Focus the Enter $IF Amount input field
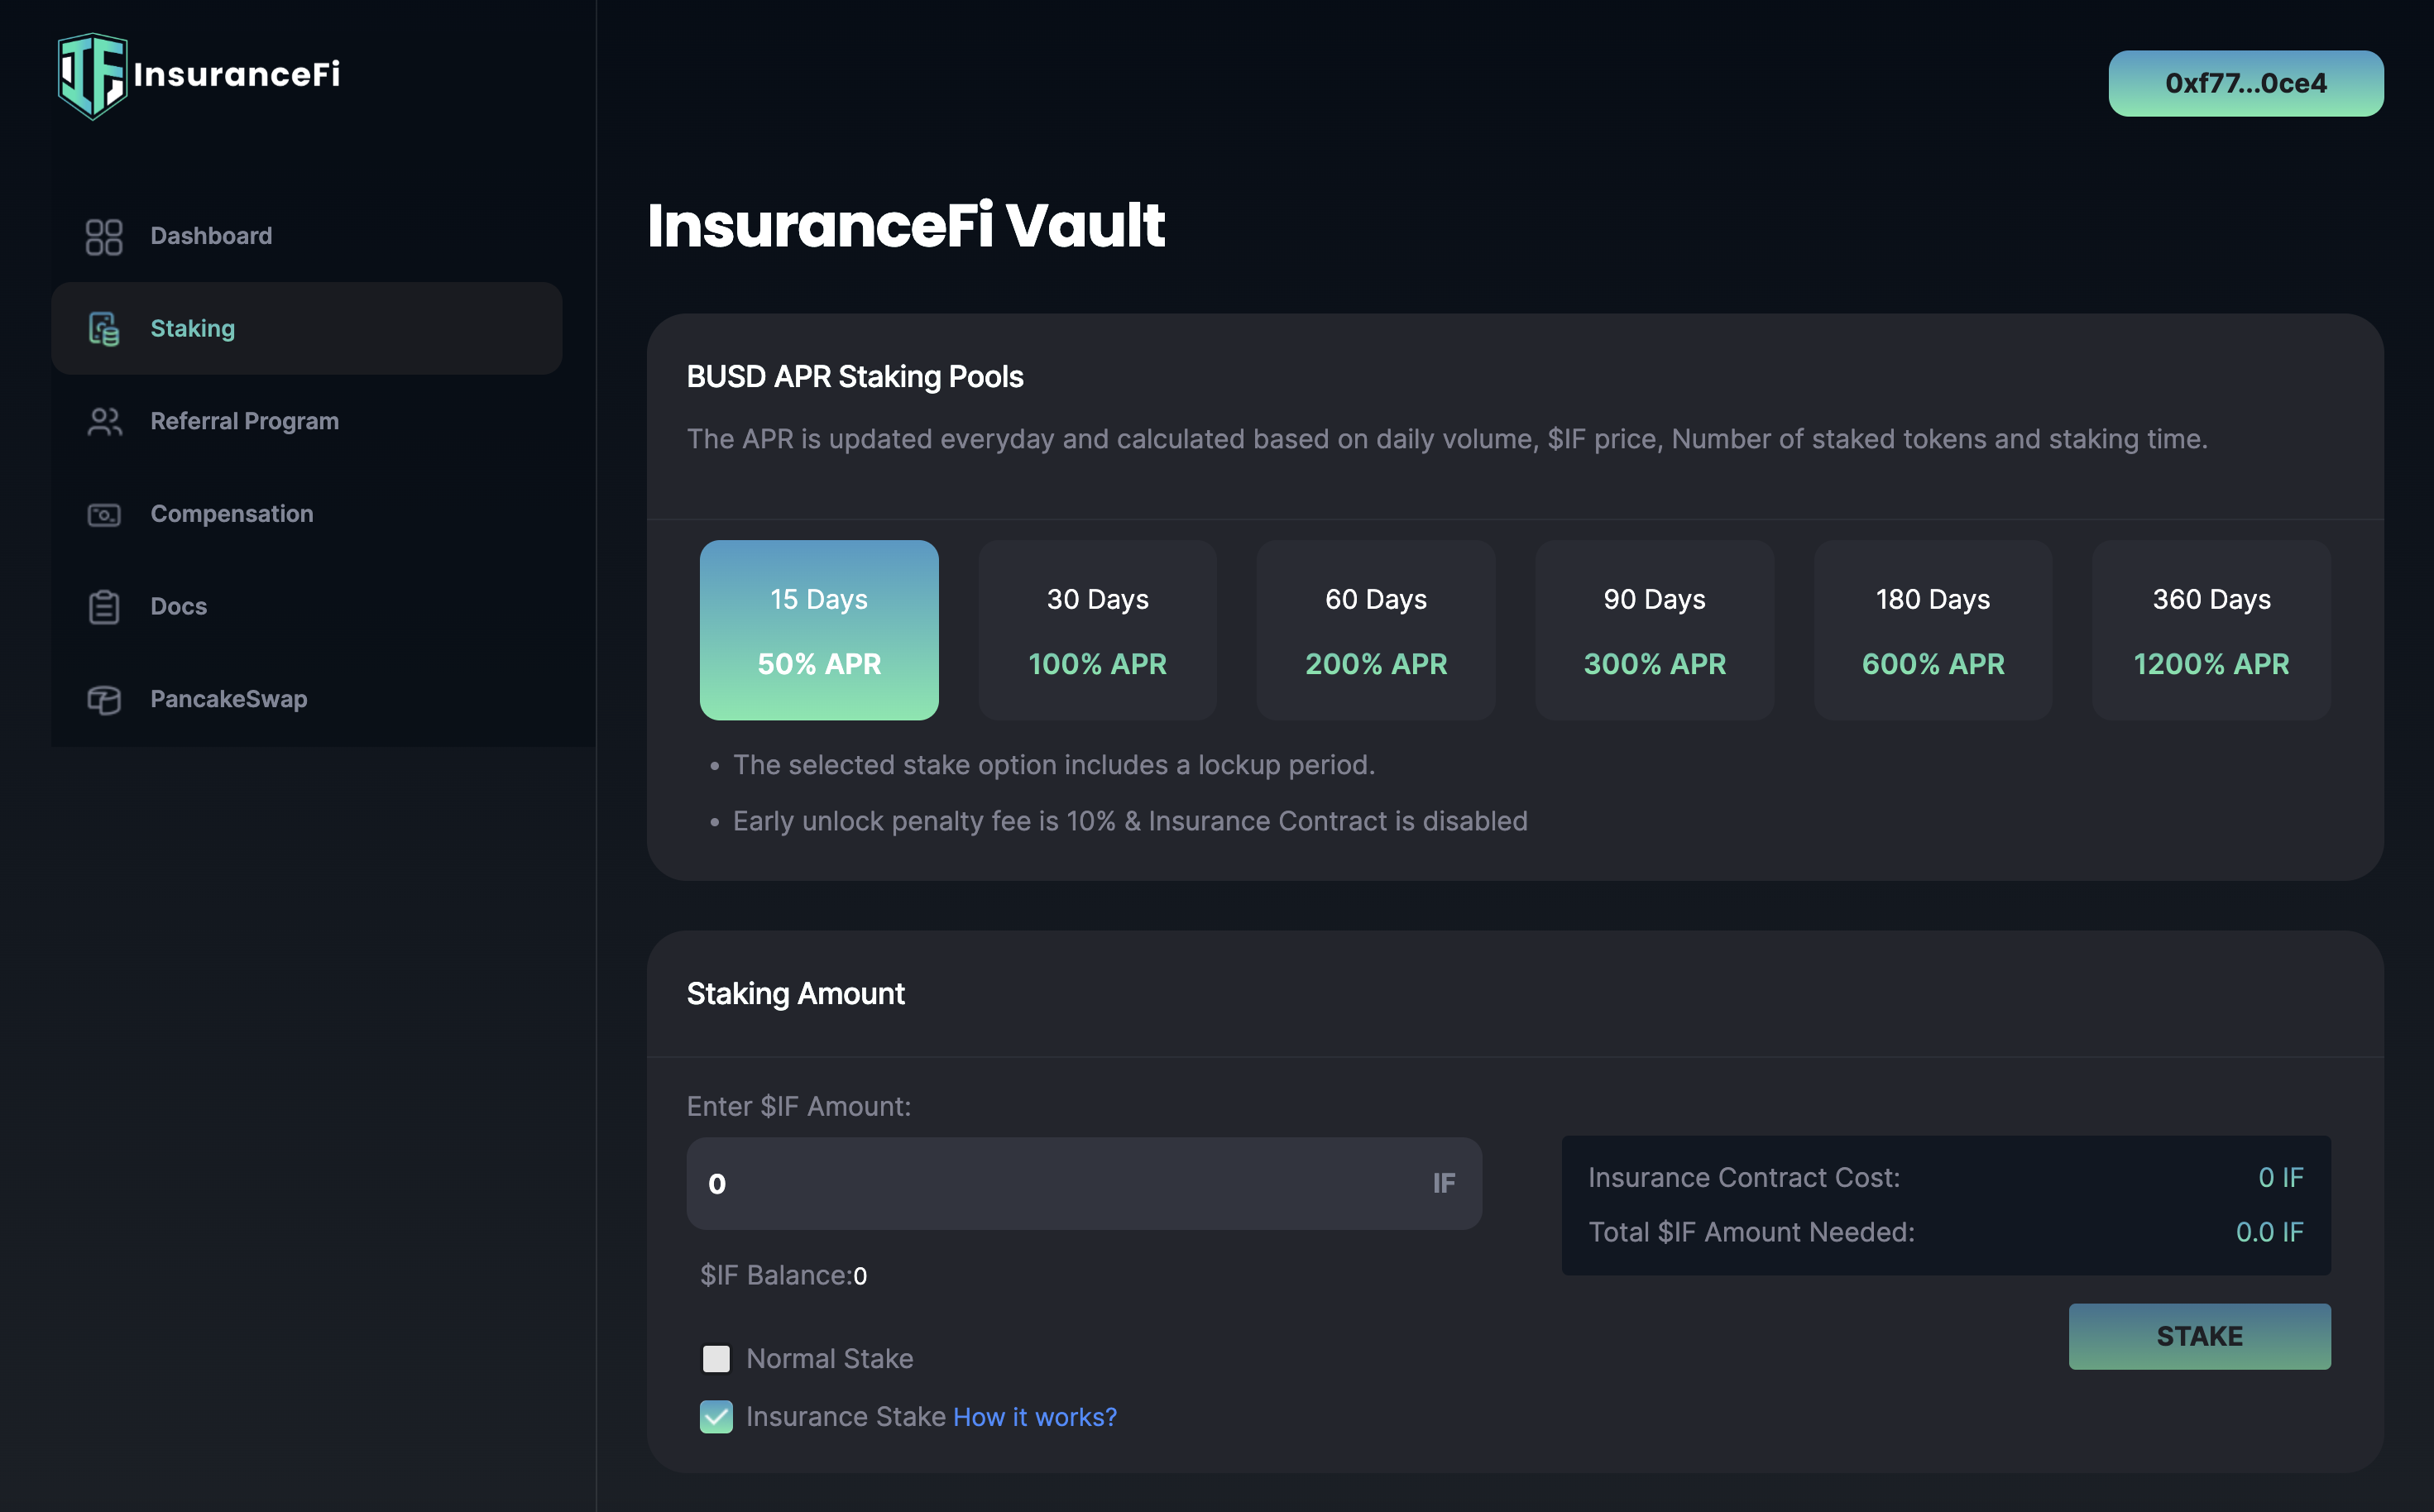This screenshot has width=2434, height=1512. [x=1060, y=1183]
